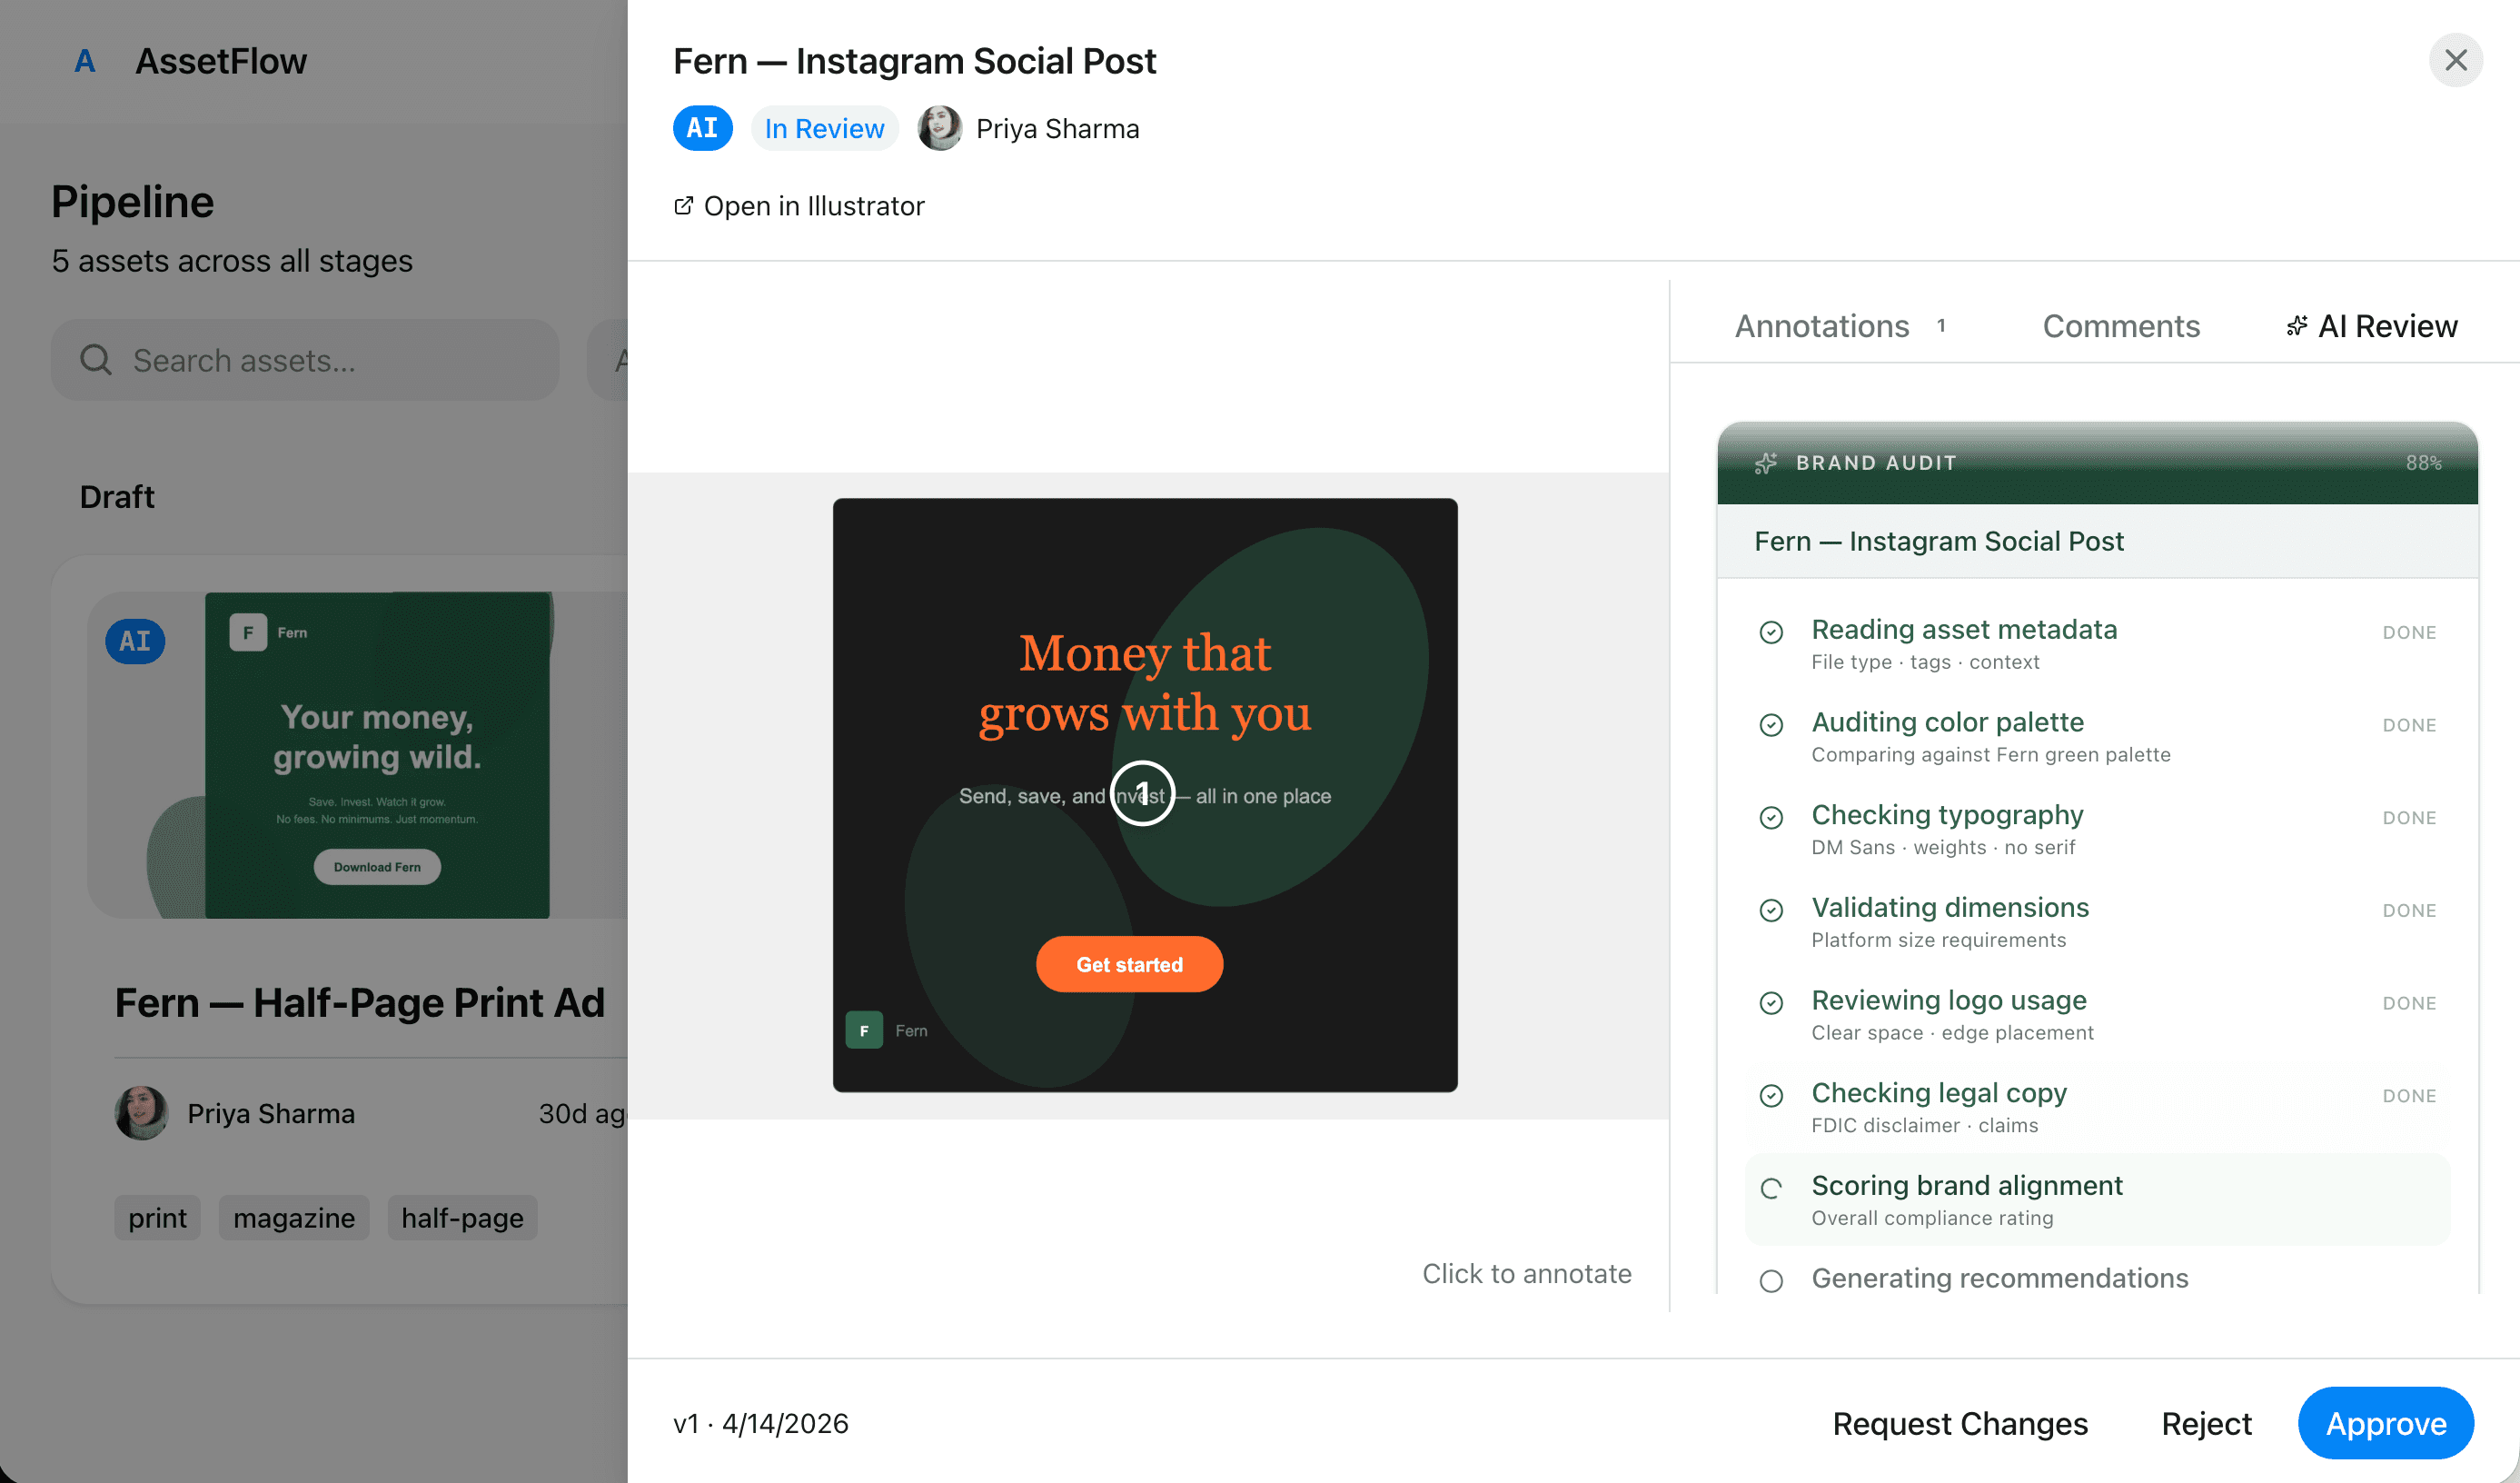This screenshot has width=2520, height=1483.
Task: Click the pending circle for Generating recommendations
Action: [x=1771, y=1281]
